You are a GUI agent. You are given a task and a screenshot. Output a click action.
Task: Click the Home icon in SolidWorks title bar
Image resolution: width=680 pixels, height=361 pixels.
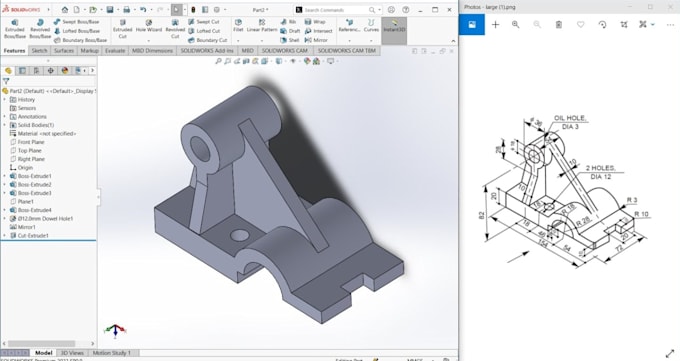[65, 10]
